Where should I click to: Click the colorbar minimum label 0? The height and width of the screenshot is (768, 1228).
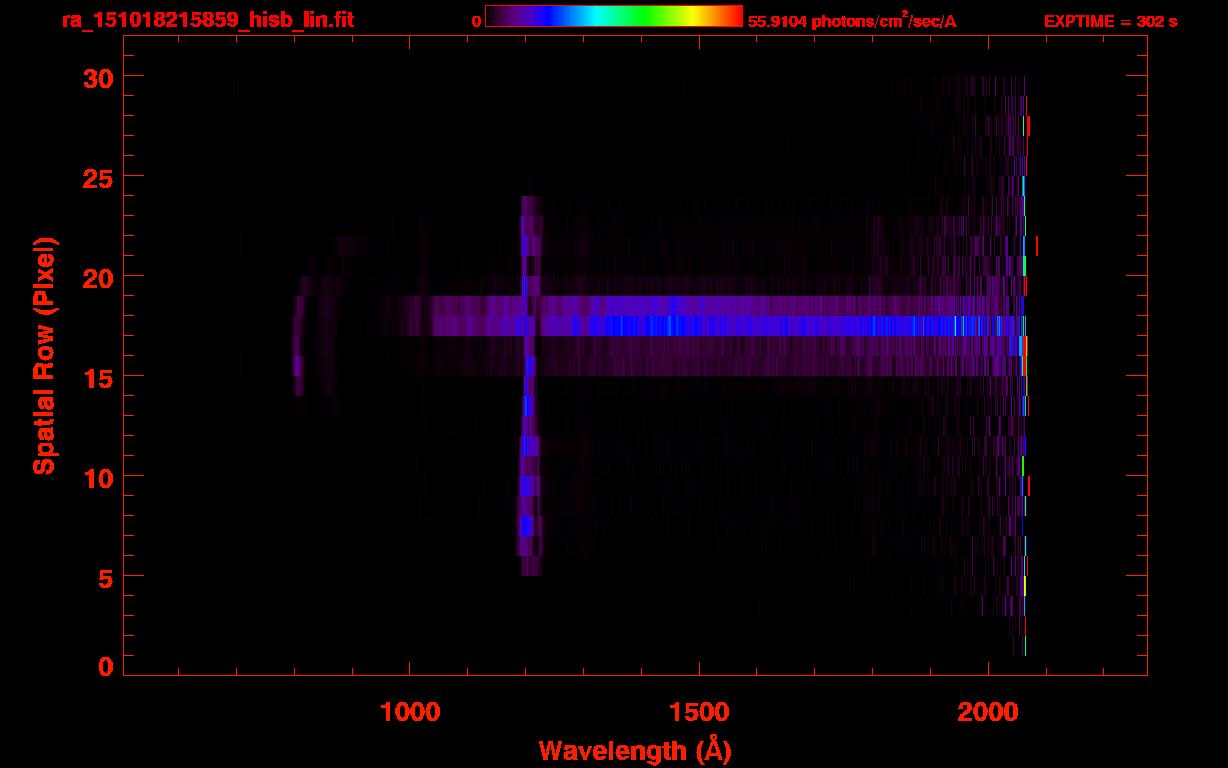click(x=476, y=21)
